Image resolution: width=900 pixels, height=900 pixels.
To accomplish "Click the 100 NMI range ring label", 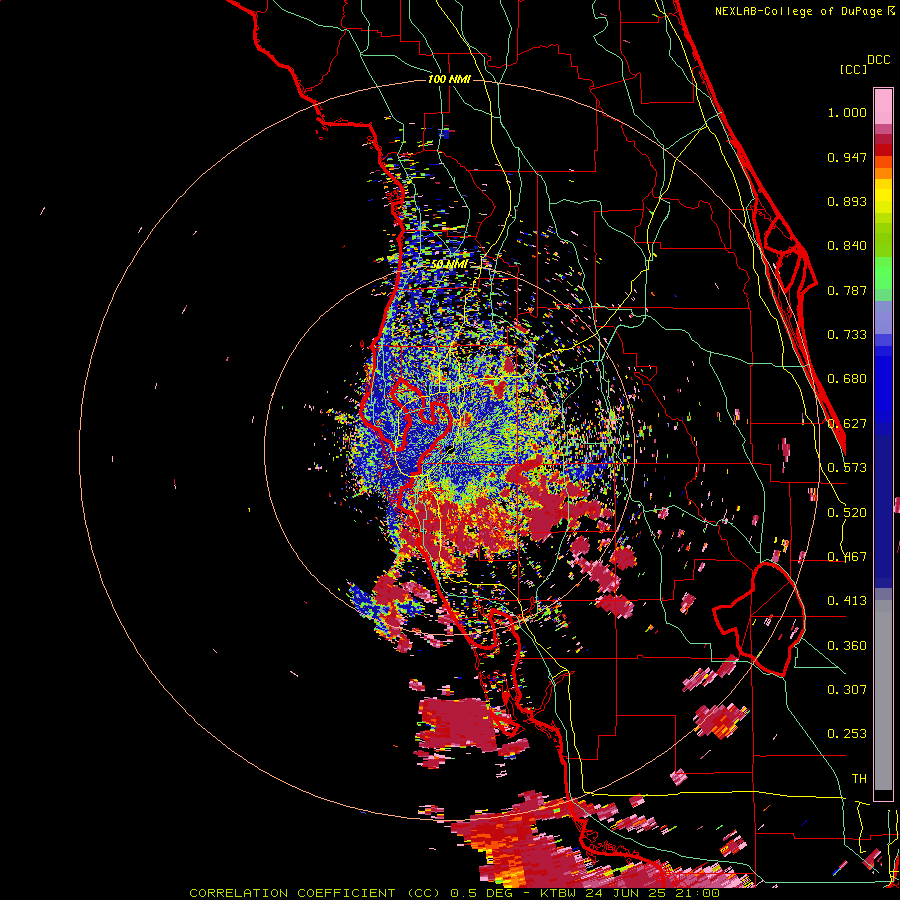I will coord(449,79).
